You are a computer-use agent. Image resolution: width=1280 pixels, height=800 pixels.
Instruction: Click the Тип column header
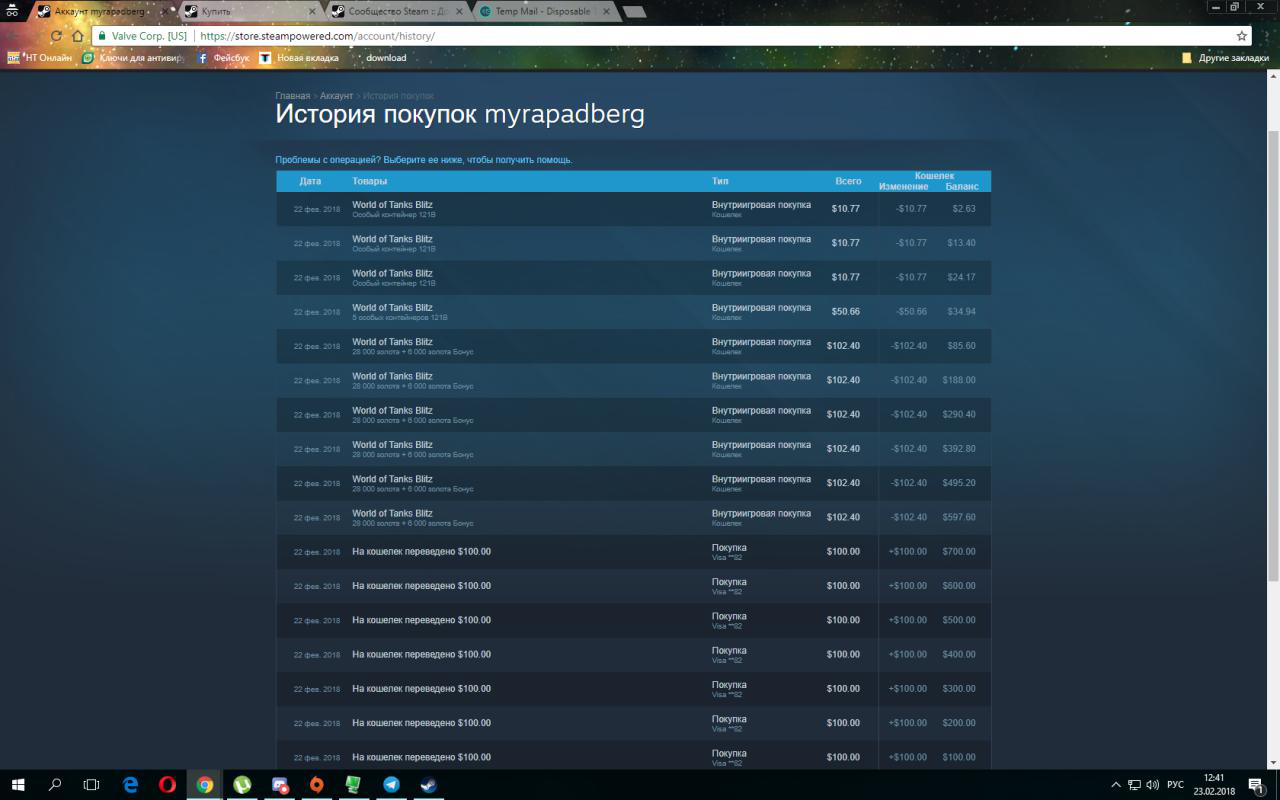pos(720,181)
